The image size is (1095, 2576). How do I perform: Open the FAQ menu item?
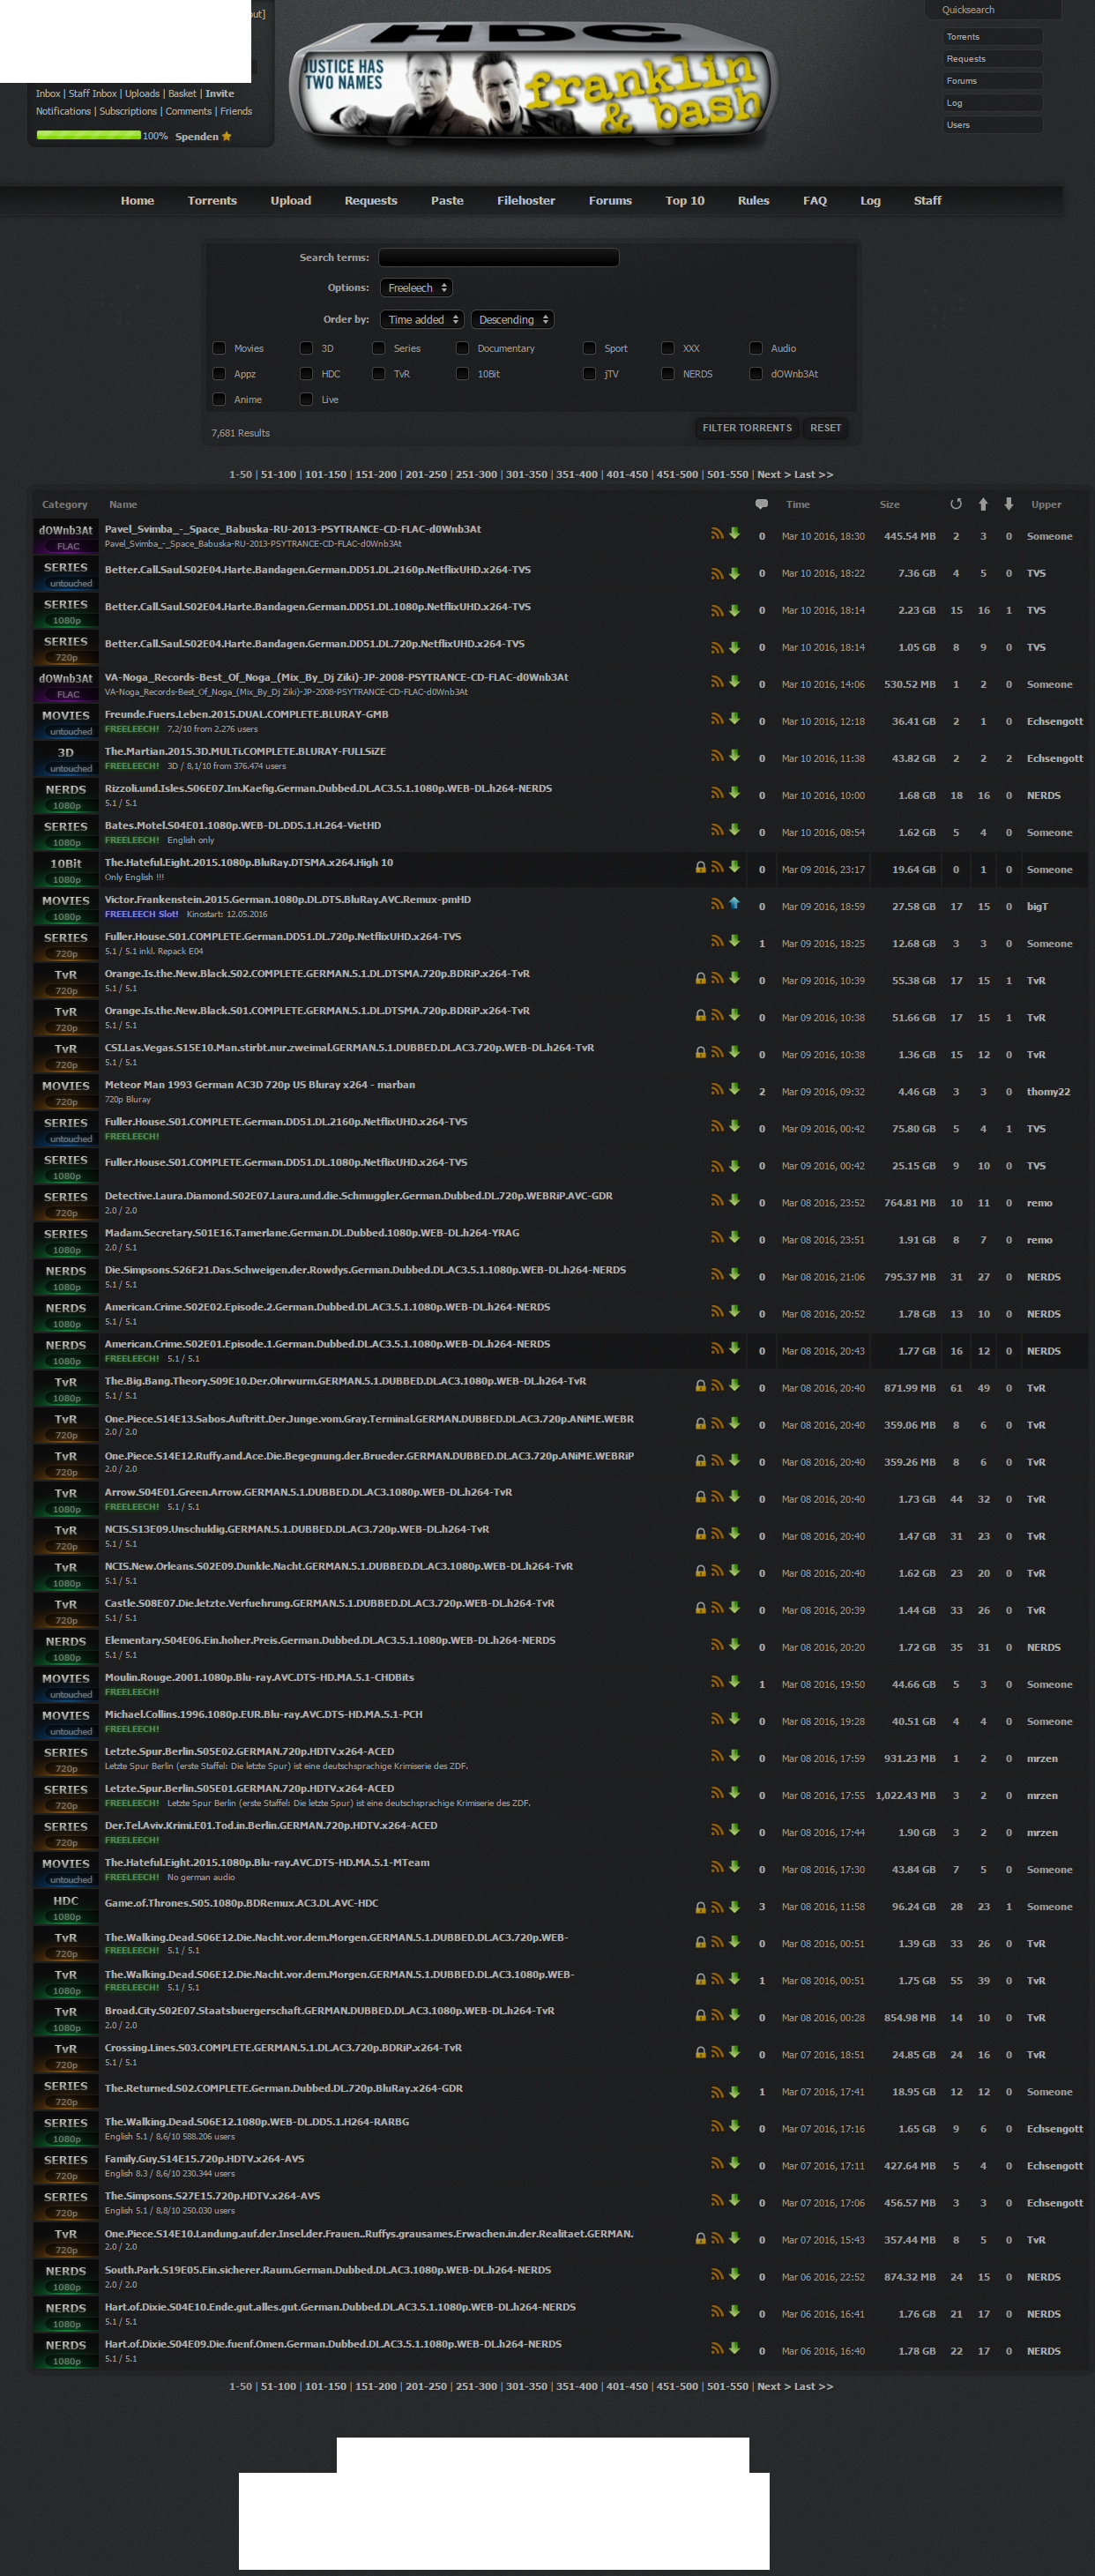[815, 201]
